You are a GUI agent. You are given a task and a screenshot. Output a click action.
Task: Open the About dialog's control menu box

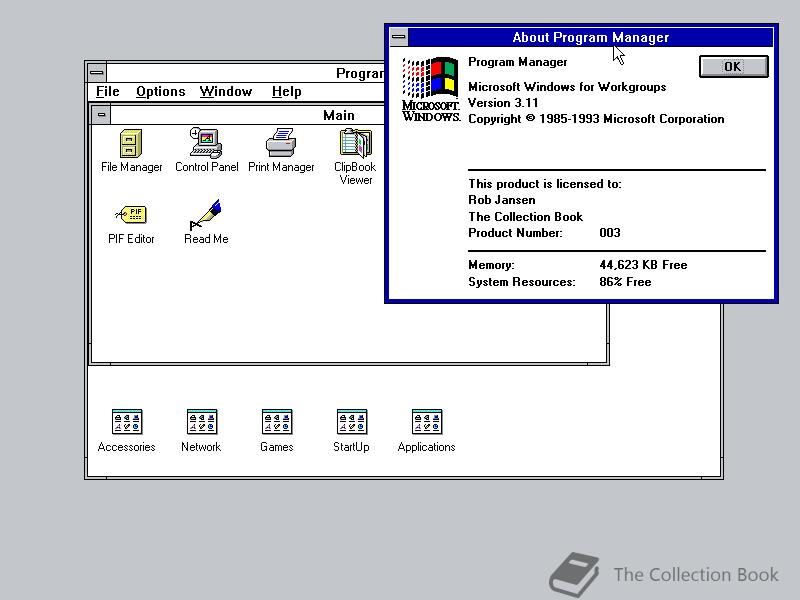click(x=399, y=37)
